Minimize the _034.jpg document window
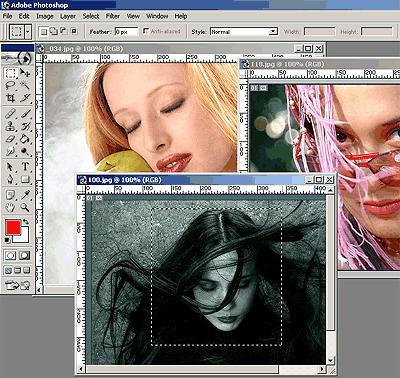 (299, 49)
